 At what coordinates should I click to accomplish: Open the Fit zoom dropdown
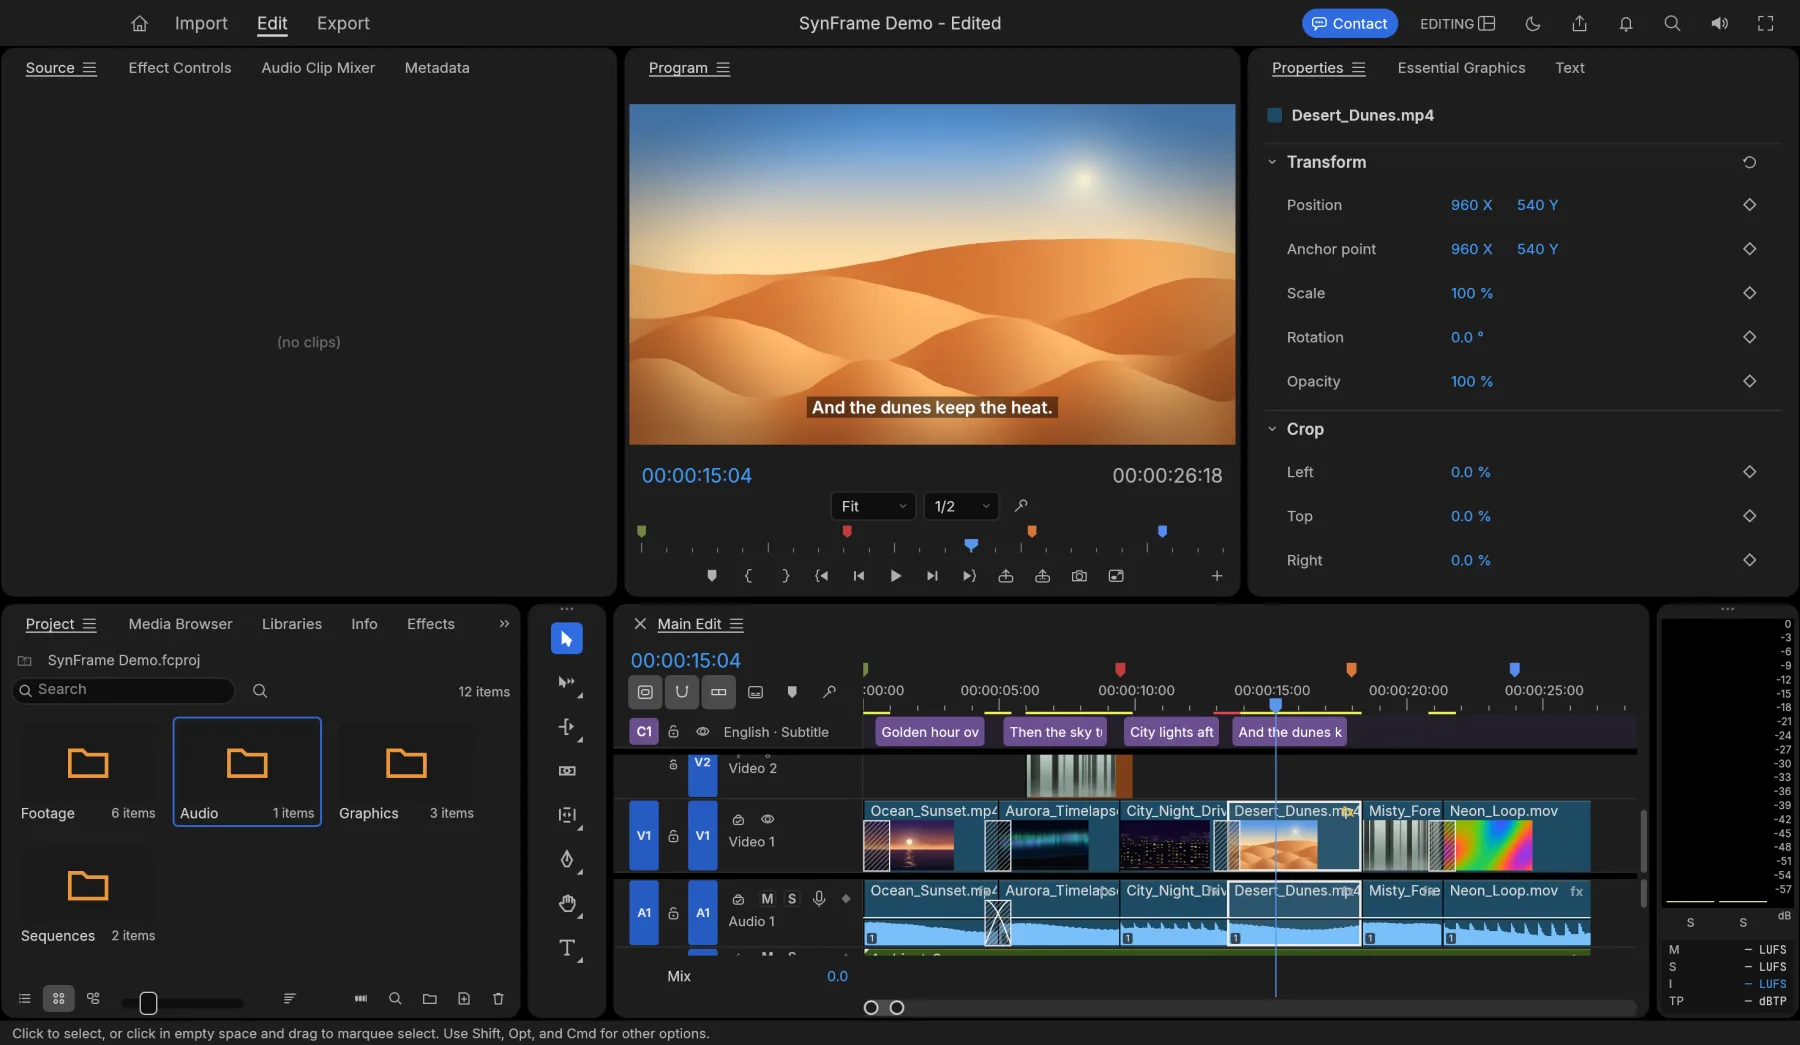point(873,506)
